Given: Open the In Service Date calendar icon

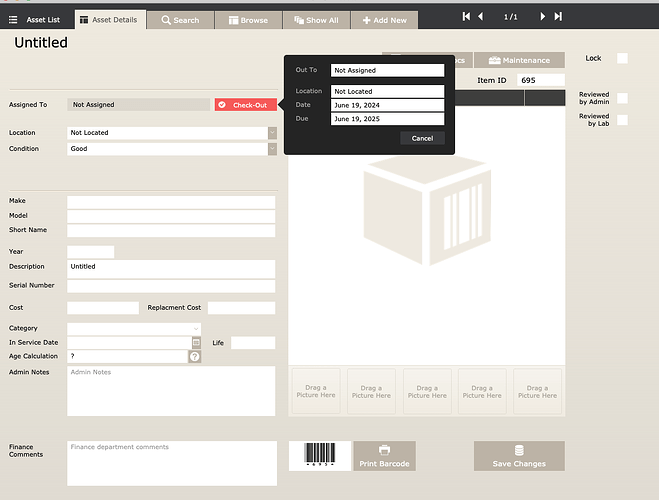Looking at the screenshot, I should [196, 343].
